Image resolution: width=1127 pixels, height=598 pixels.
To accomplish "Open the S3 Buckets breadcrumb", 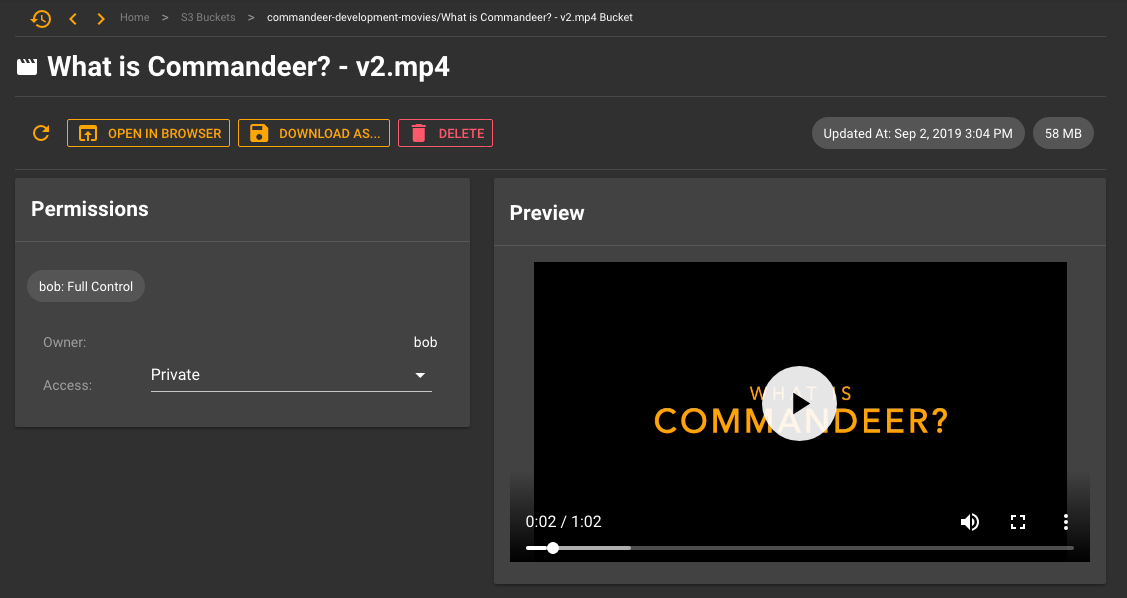I will tap(208, 17).
